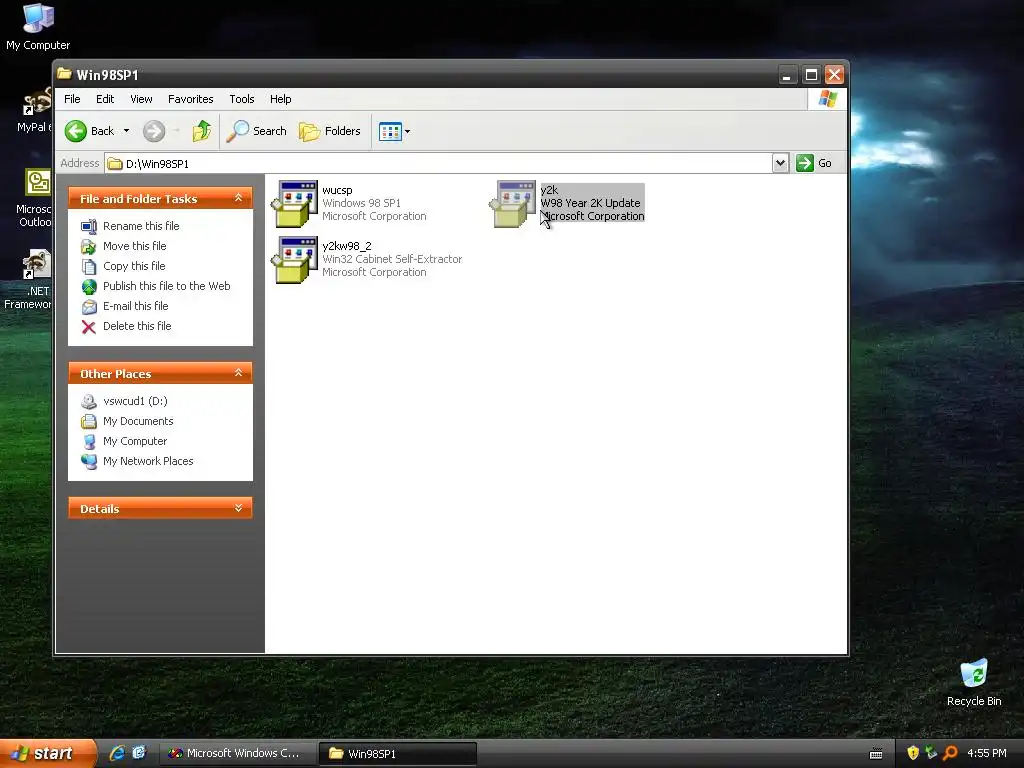Screen dimensions: 1024x768
Task: Click the Address bar field D:\Win98SP1
Action: point(438,163)
